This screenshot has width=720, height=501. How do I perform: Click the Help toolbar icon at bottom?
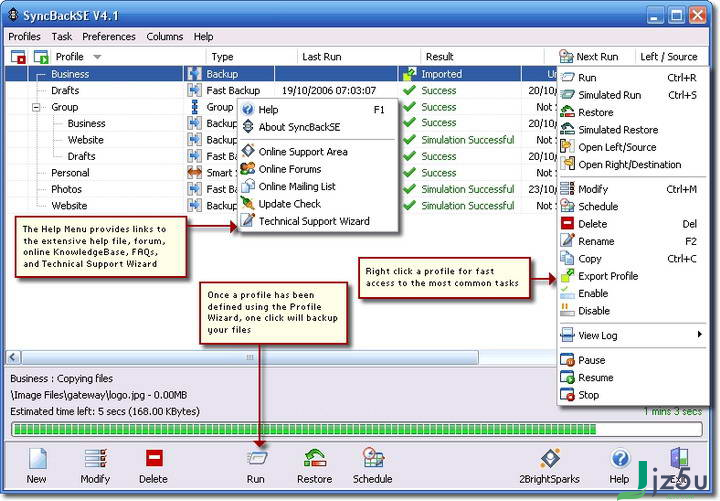[619, 458]
